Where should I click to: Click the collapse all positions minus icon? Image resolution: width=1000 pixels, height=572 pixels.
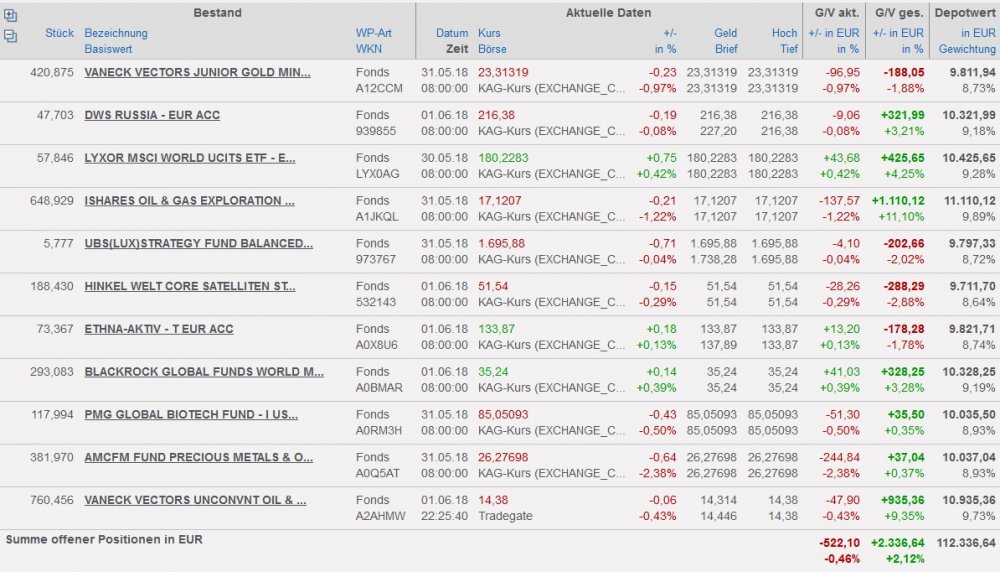(x=10, y=36)
